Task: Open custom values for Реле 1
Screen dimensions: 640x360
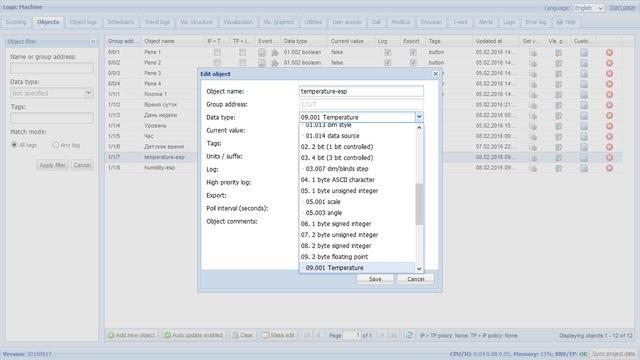Action: pos(584,52)
